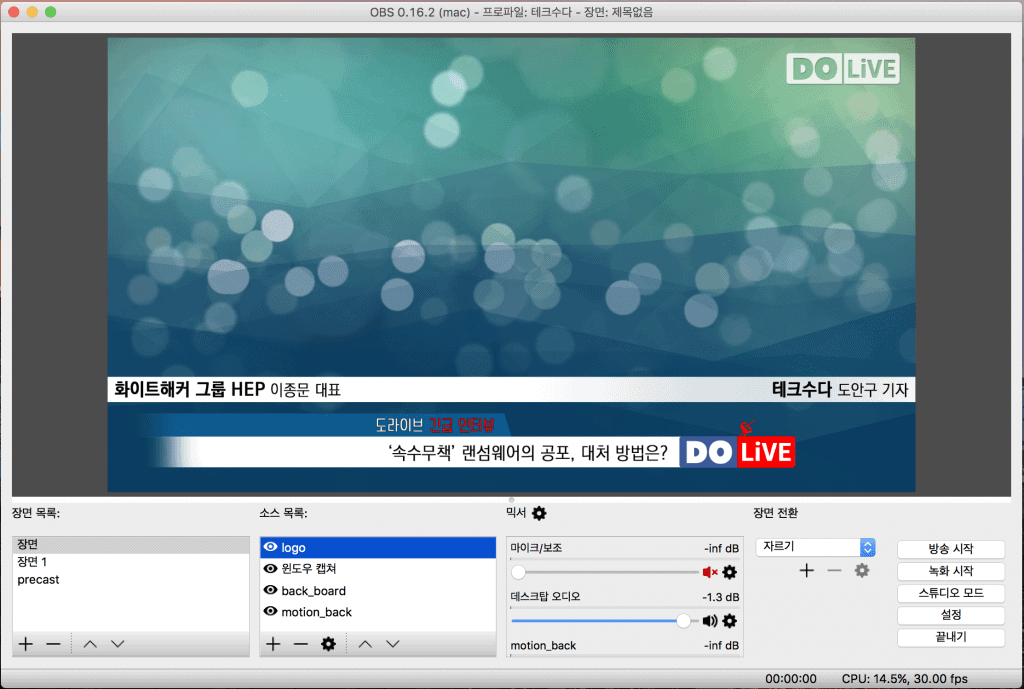Viewport: 1024px width, 689px height.
Task: Move selected source up in list
Action: [365, 644]
